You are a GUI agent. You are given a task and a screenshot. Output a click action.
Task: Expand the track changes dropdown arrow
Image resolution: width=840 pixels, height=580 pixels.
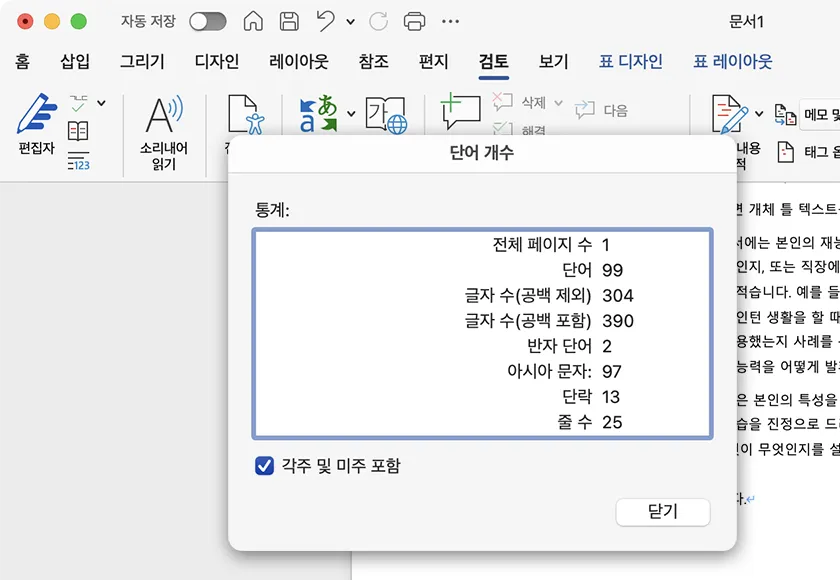click(x=759, y=114)
